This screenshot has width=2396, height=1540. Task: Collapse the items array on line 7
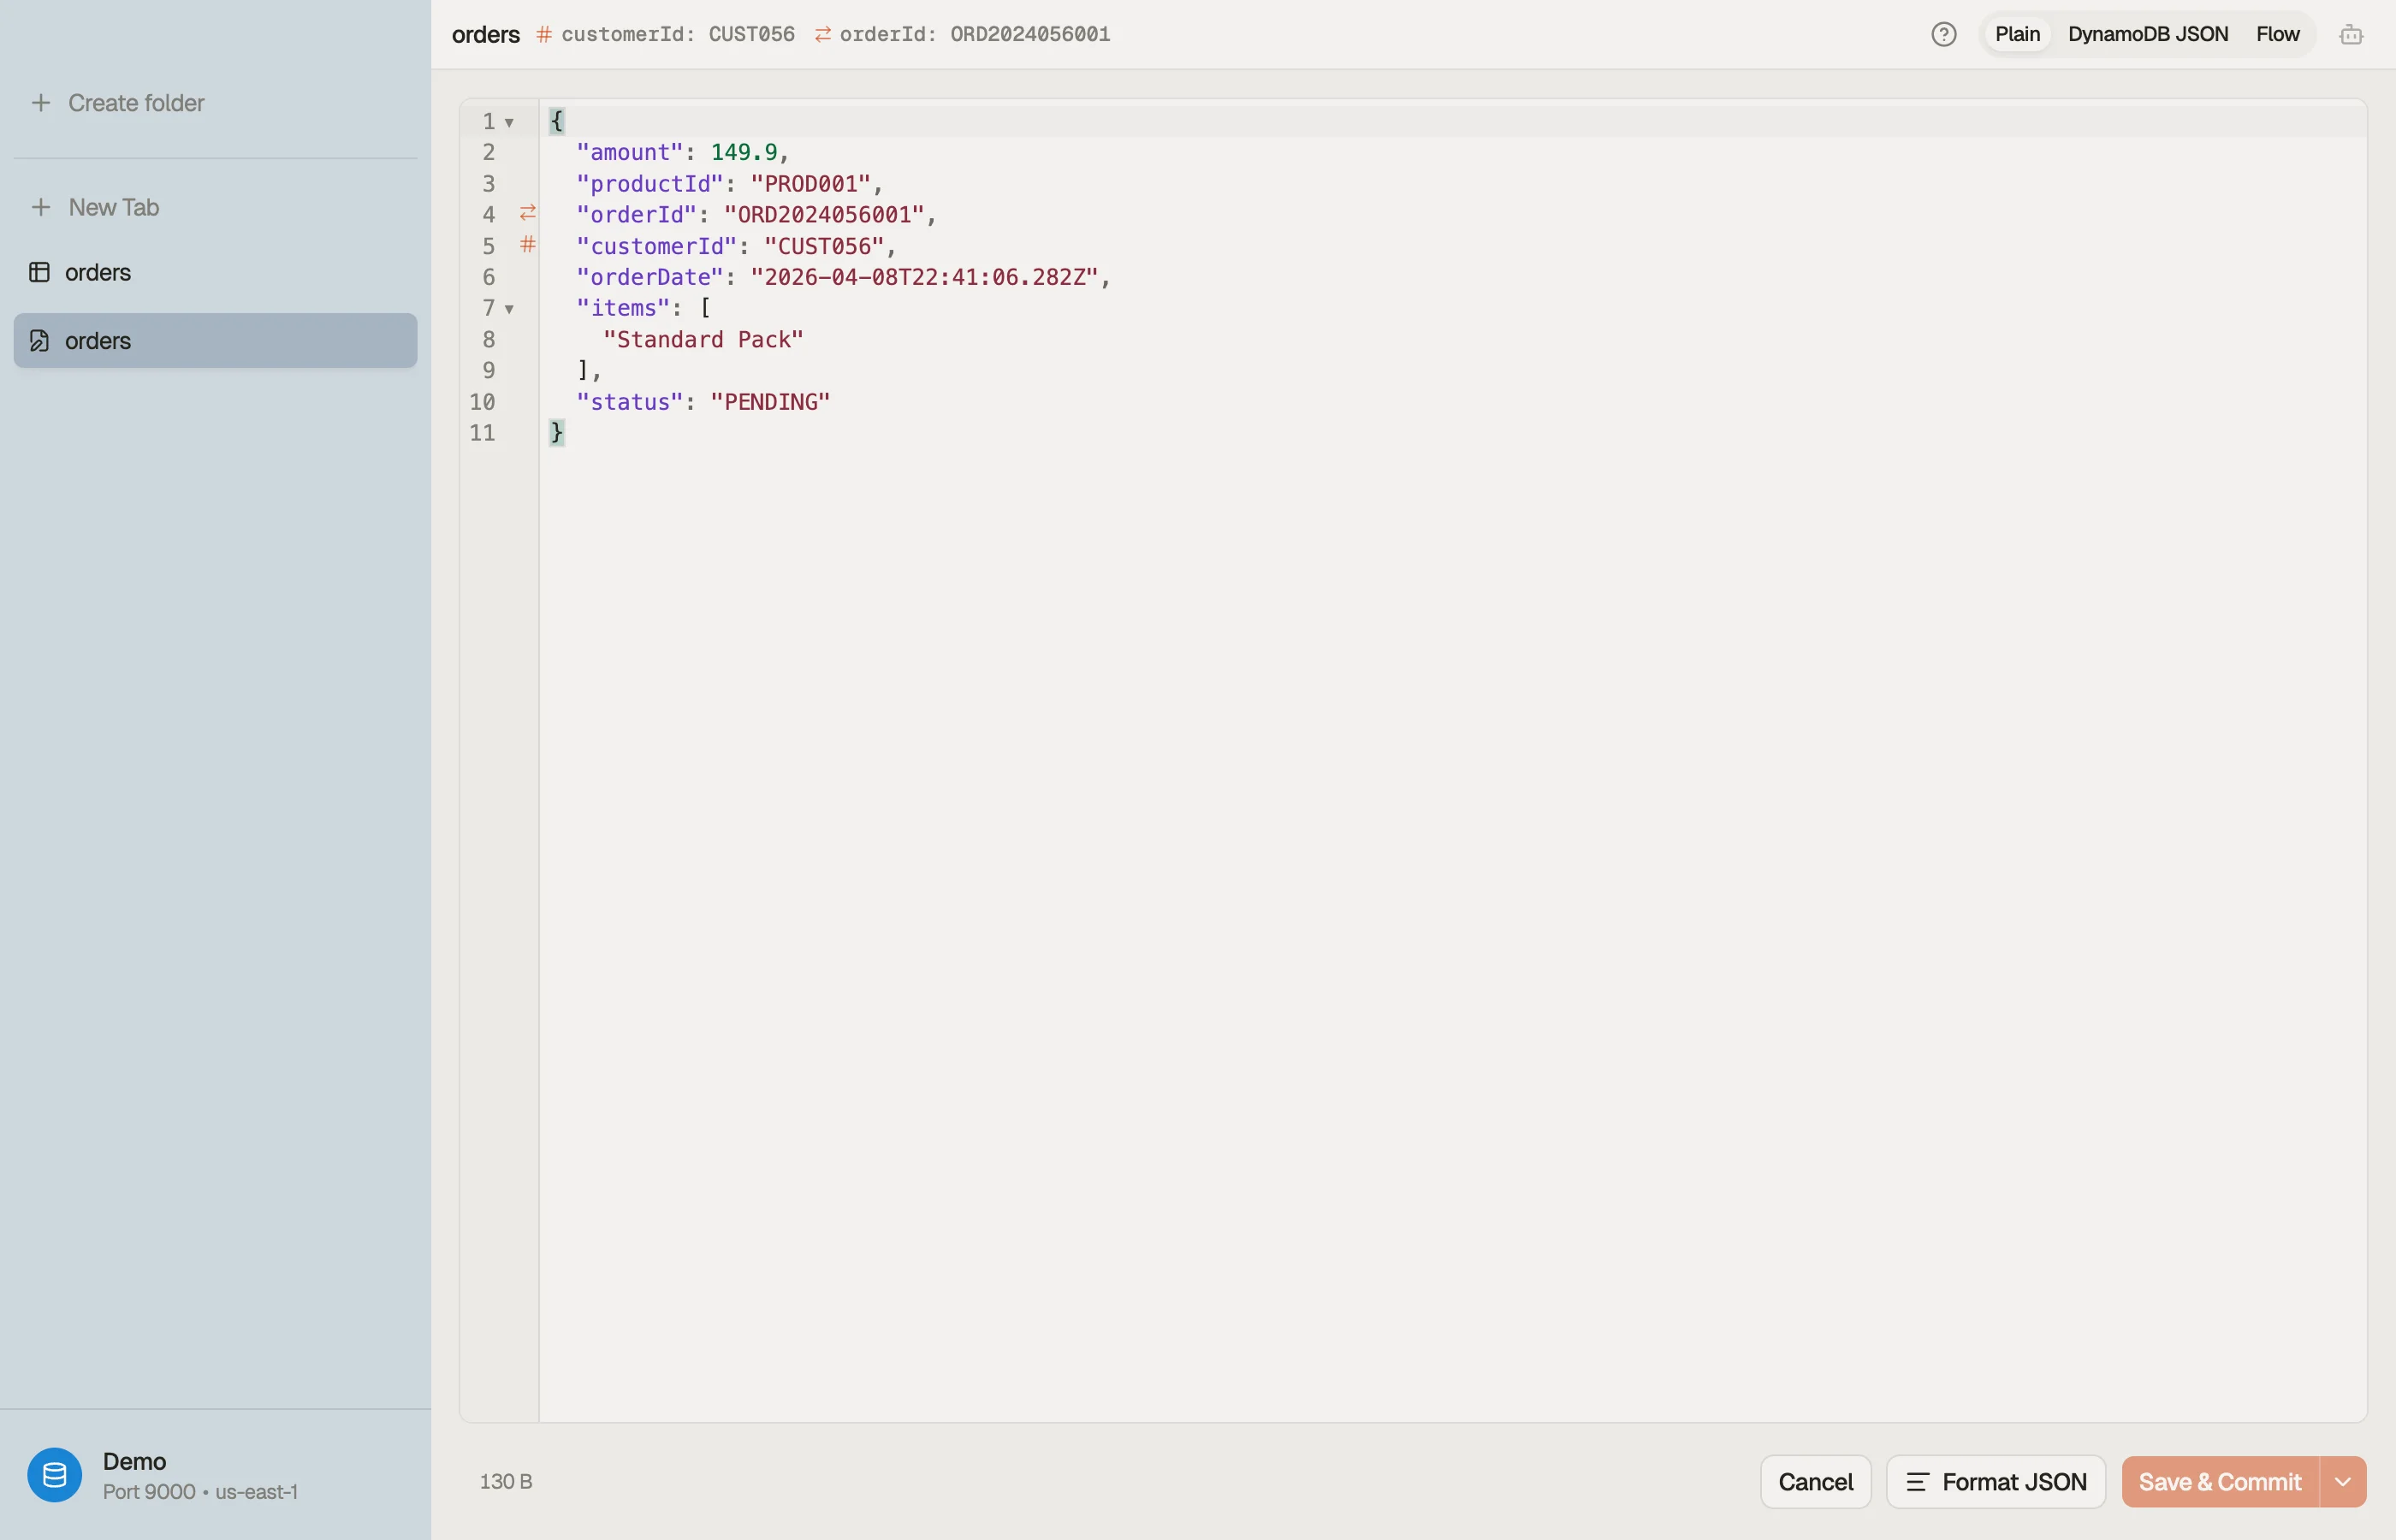pyautogui.click(x=509, y=309)
